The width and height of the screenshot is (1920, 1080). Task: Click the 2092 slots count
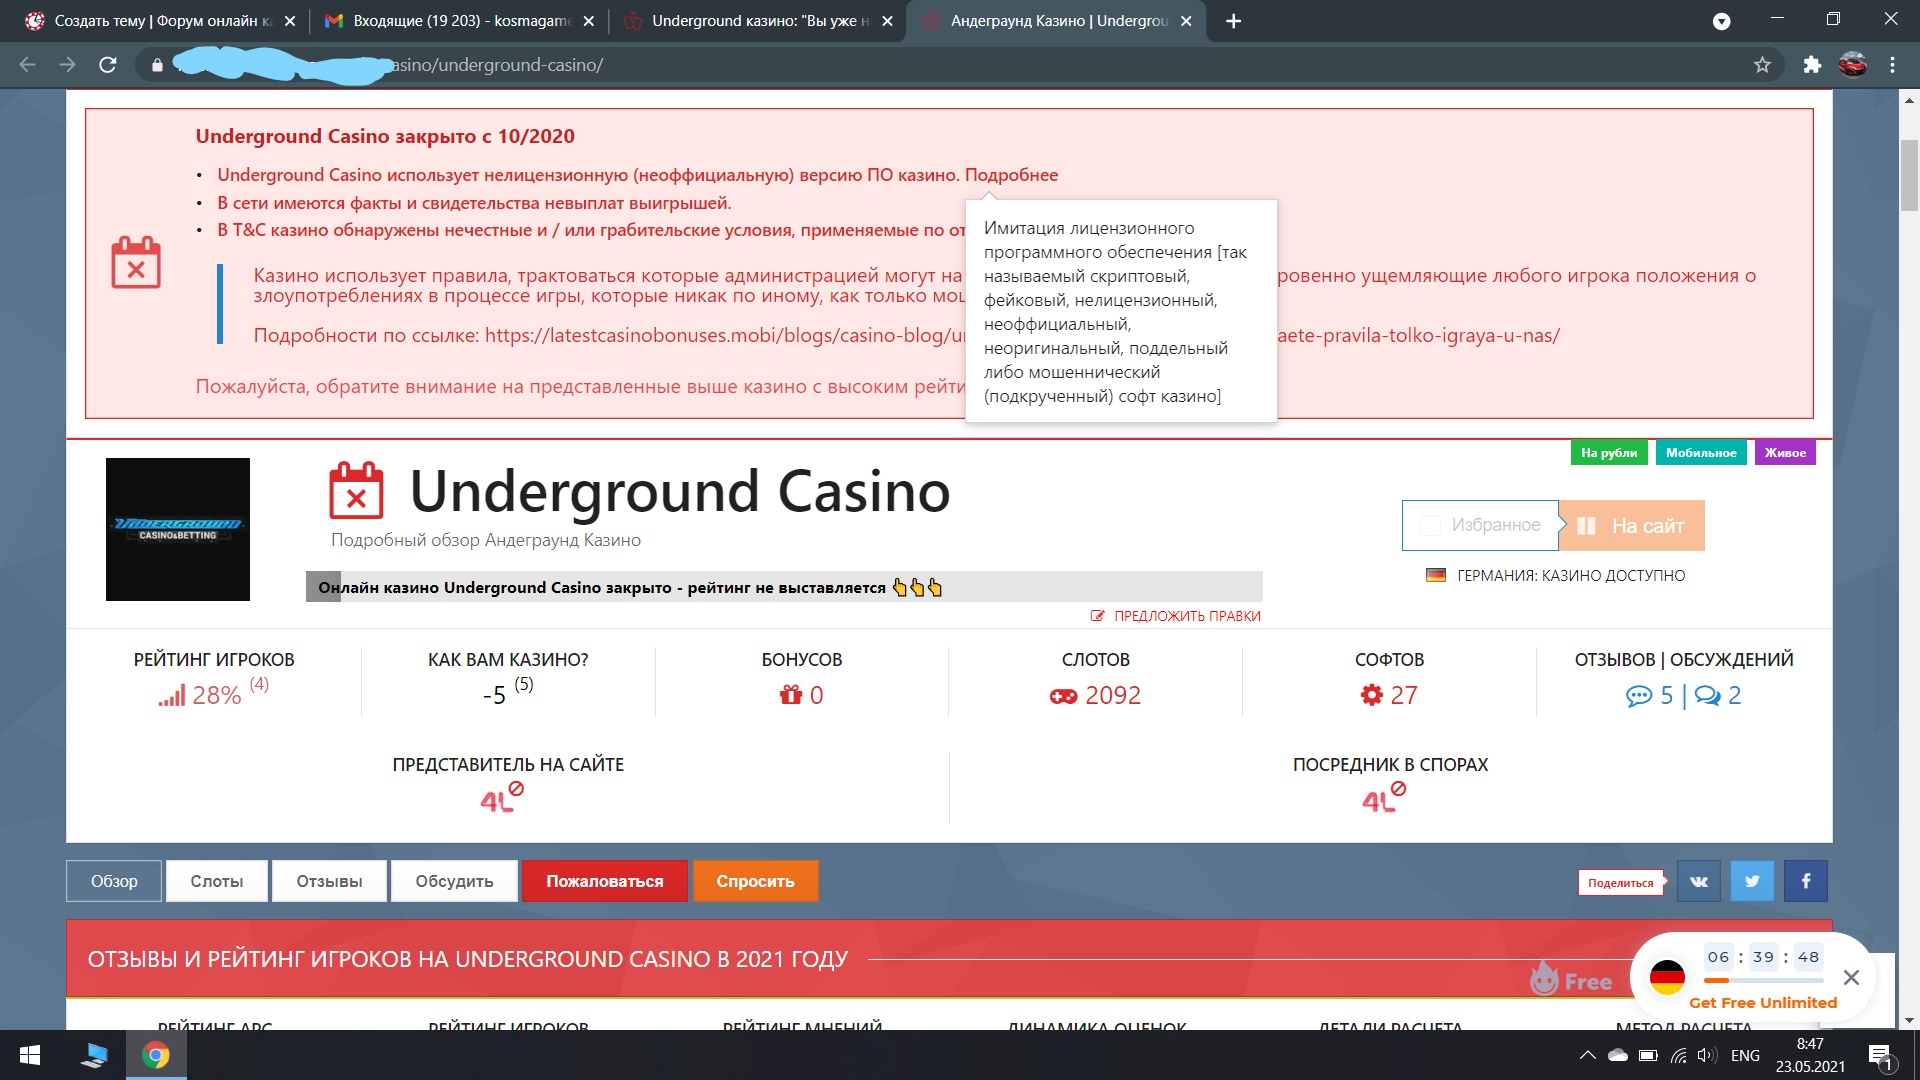click(1096, 695)
